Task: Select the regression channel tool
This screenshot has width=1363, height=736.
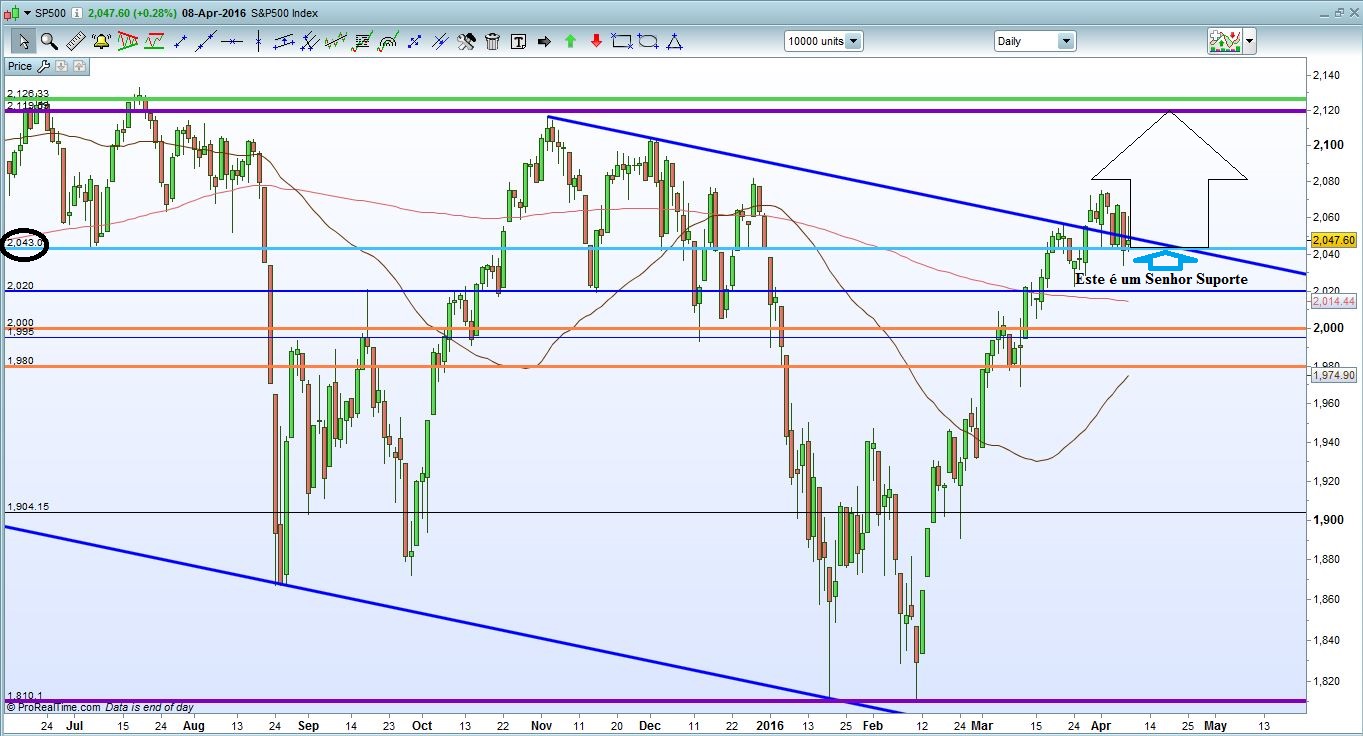Action: [x=336, y=41]
